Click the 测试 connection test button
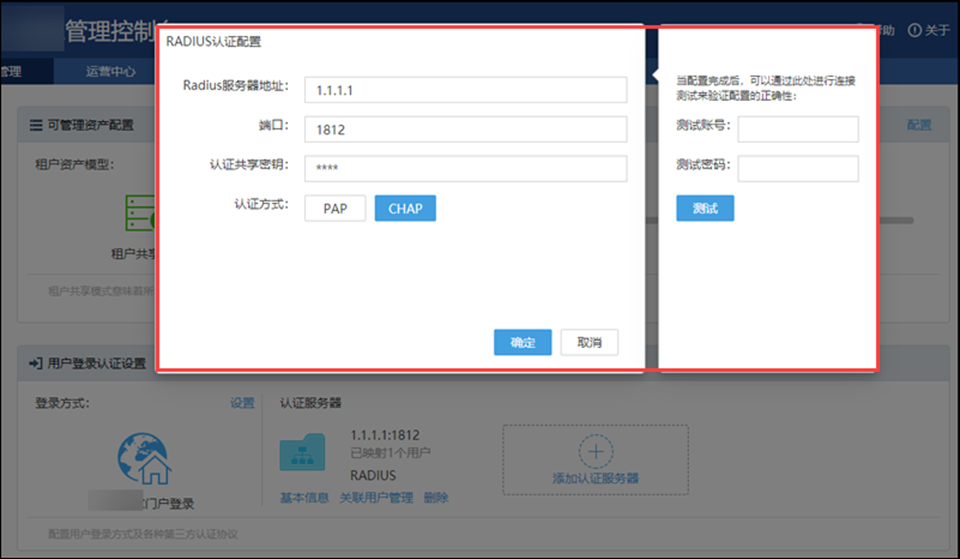Screen dimensions: 960x559 point(705,208)
